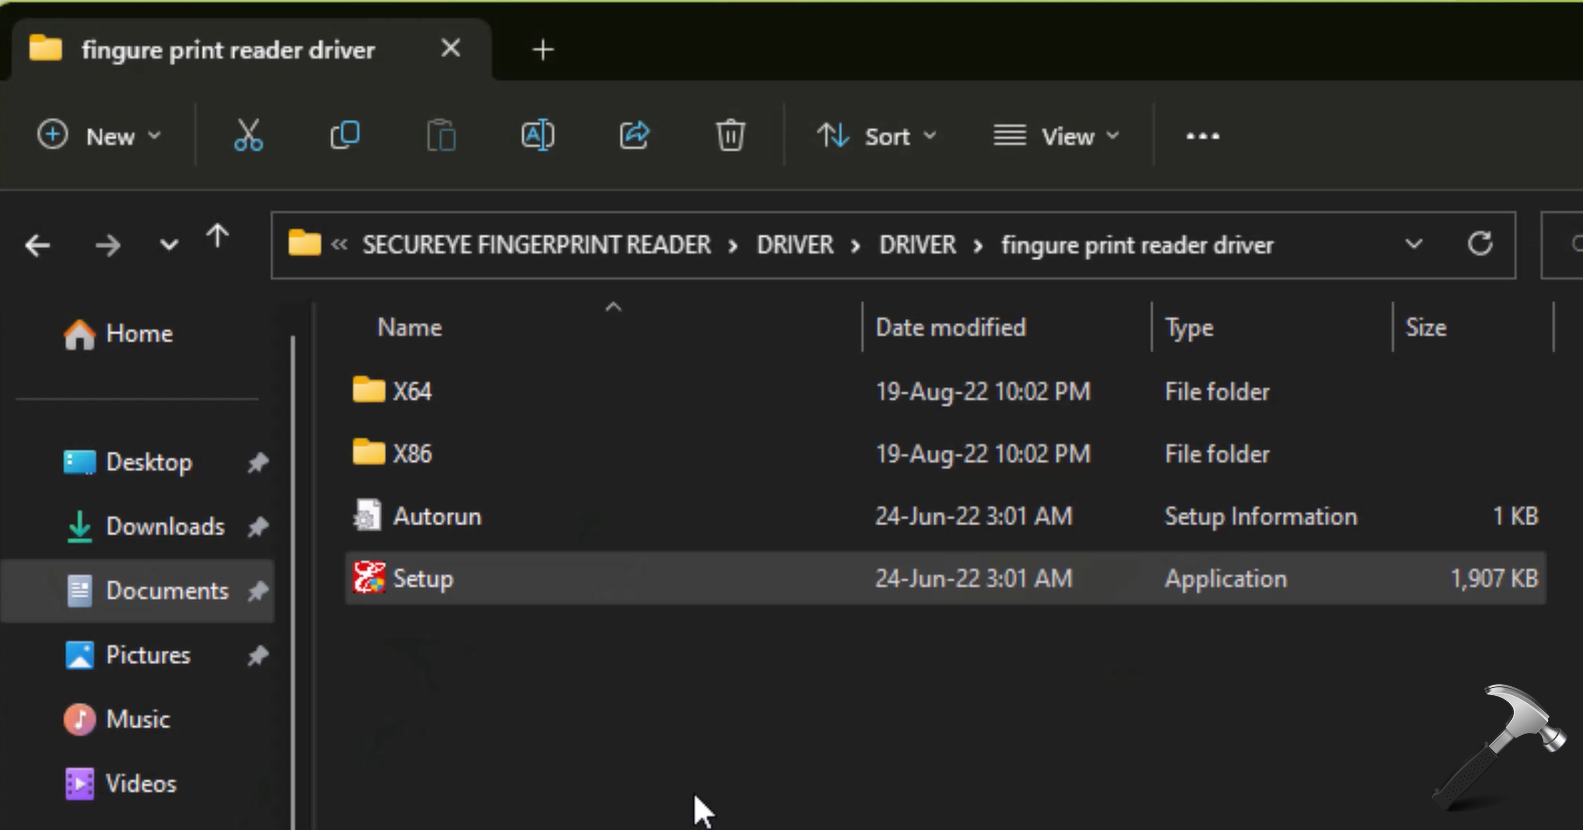Click the X86 folder icon
This screenshot has width=1583, height=830.
[x=369, y=452]
